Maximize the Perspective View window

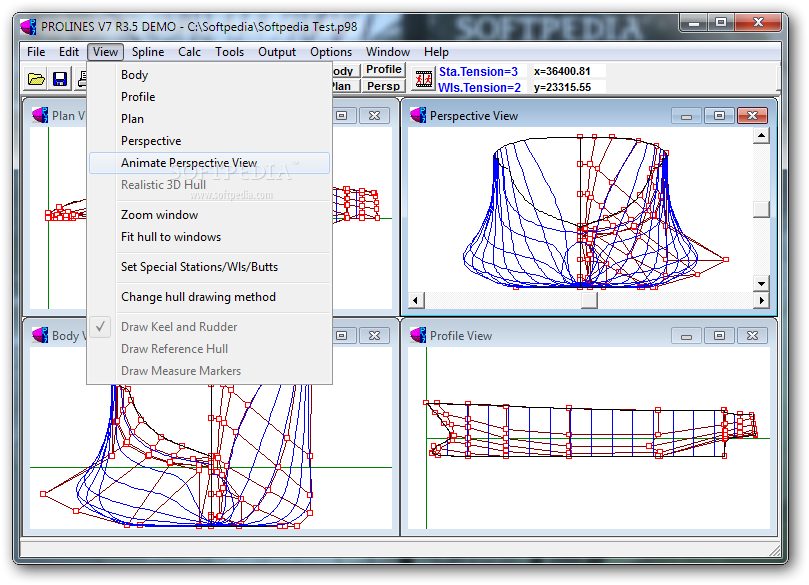[719, 116]
